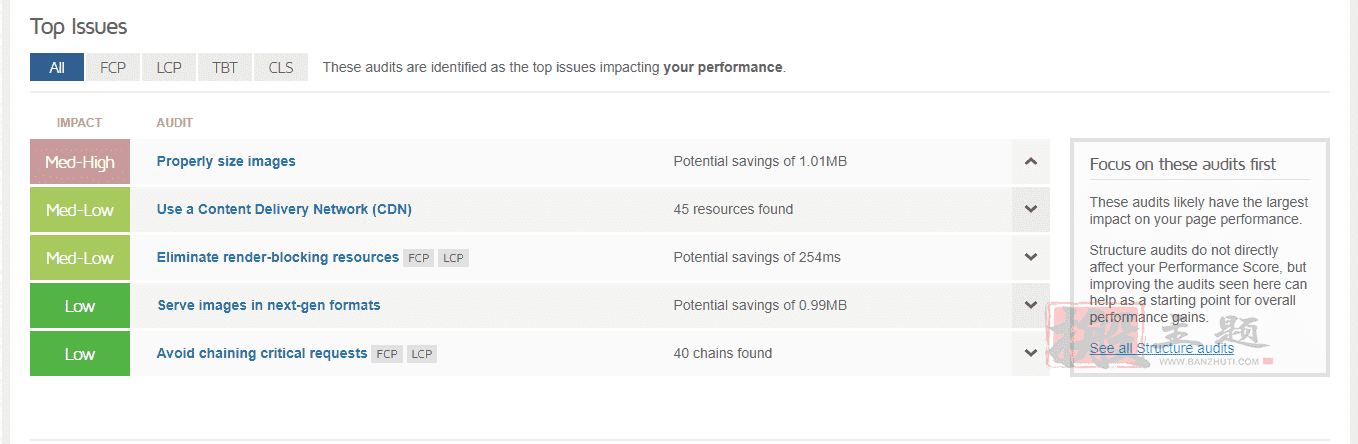Switch to the CLS filter tab

tap(281, 67)
